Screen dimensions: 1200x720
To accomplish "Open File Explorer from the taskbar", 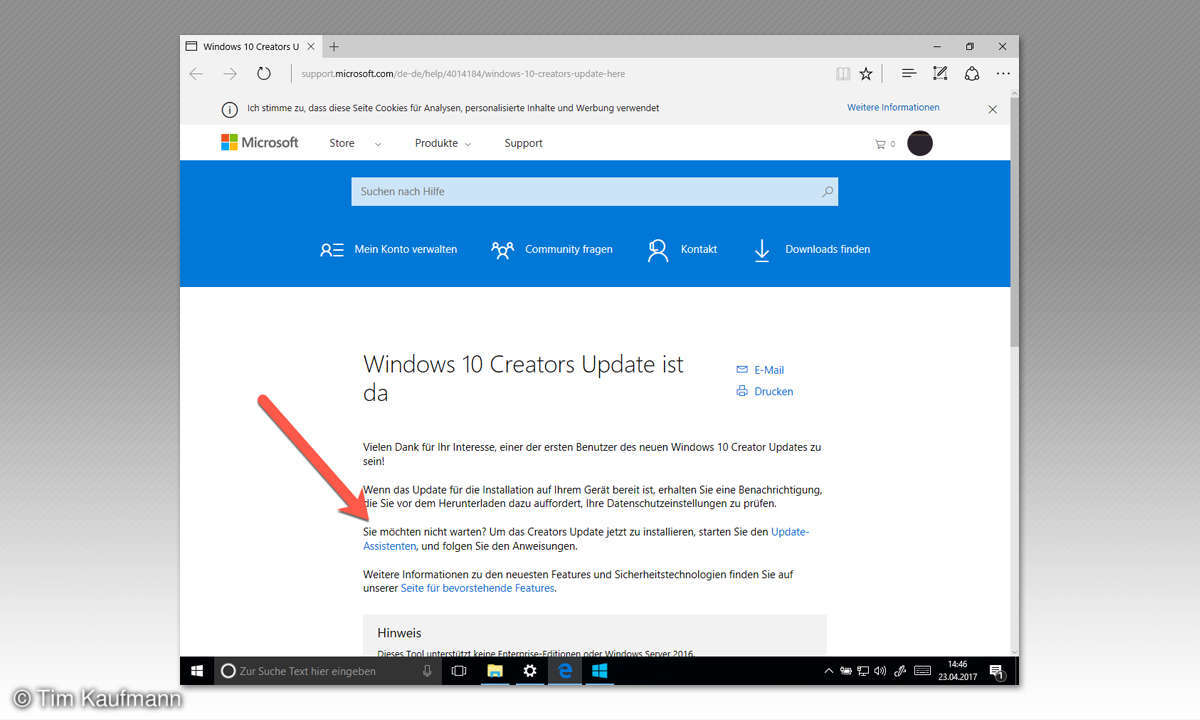I will tap(494, 671).
